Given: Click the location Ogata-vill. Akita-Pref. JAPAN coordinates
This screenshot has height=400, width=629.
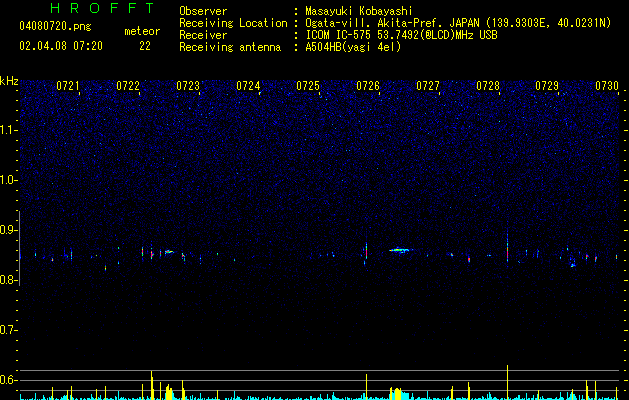Looking at the screenshot, I should (x=458, y=23).
